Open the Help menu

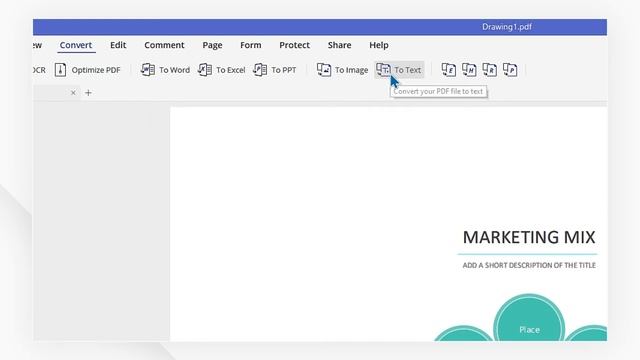click(379, 45)
